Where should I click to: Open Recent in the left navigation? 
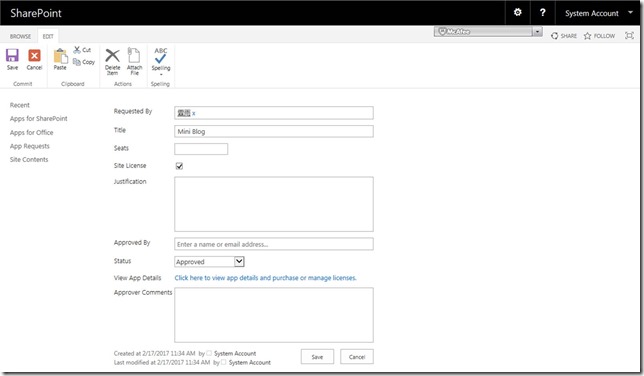[20, 105]
